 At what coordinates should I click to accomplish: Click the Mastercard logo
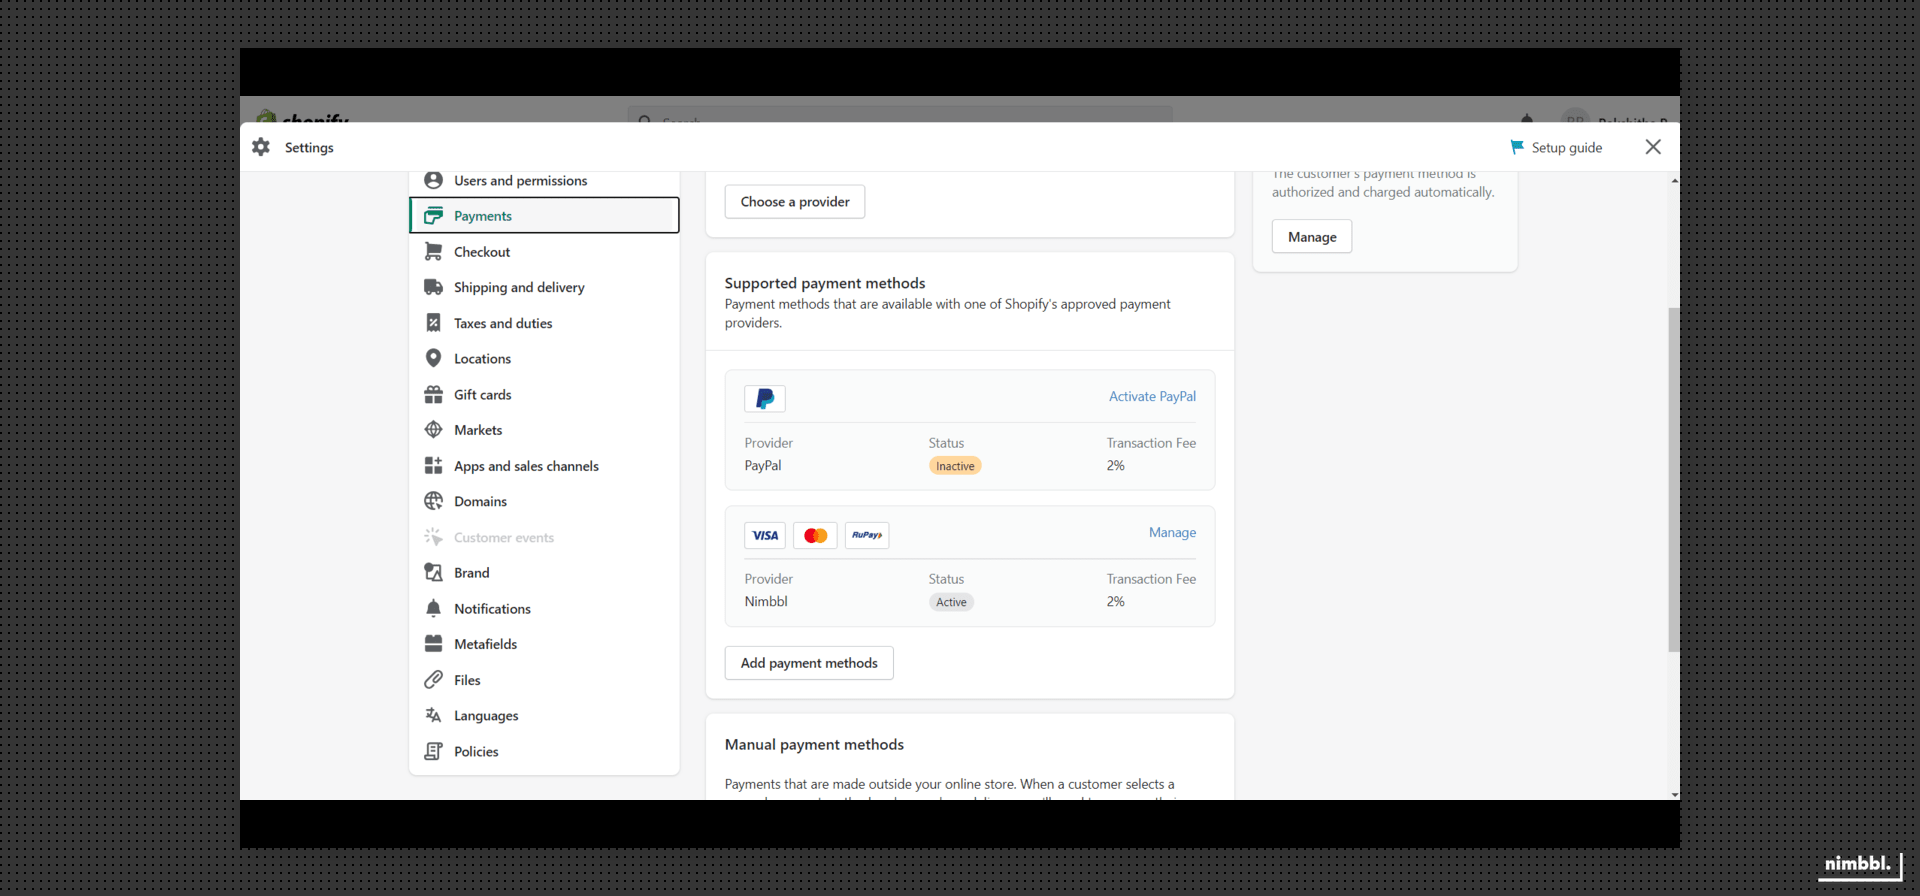(x=816, y=535)
